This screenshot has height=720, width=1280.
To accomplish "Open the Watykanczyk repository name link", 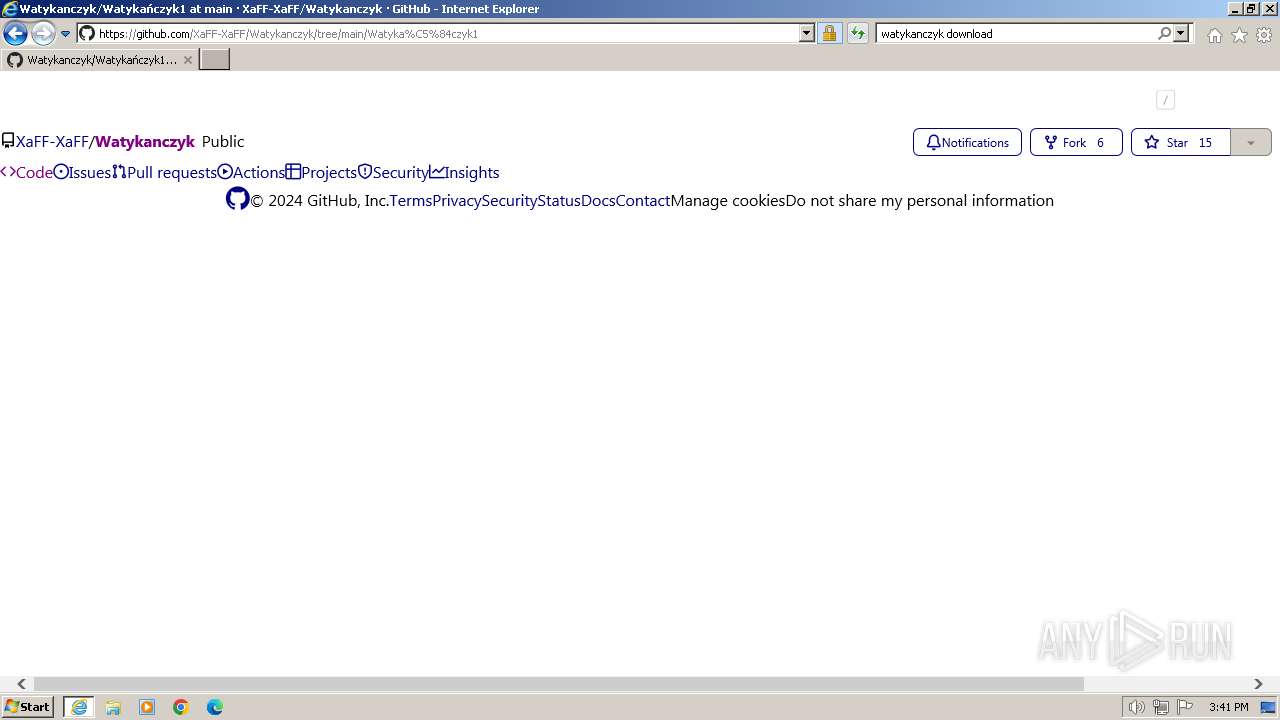I will pyautogui.click(x=145, y=142).
